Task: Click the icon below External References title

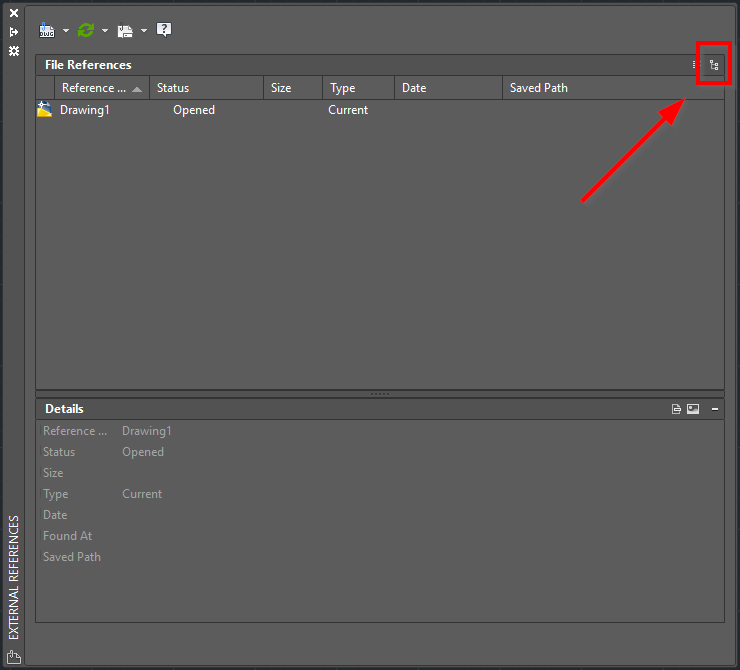Action: [x=14, y=656]
